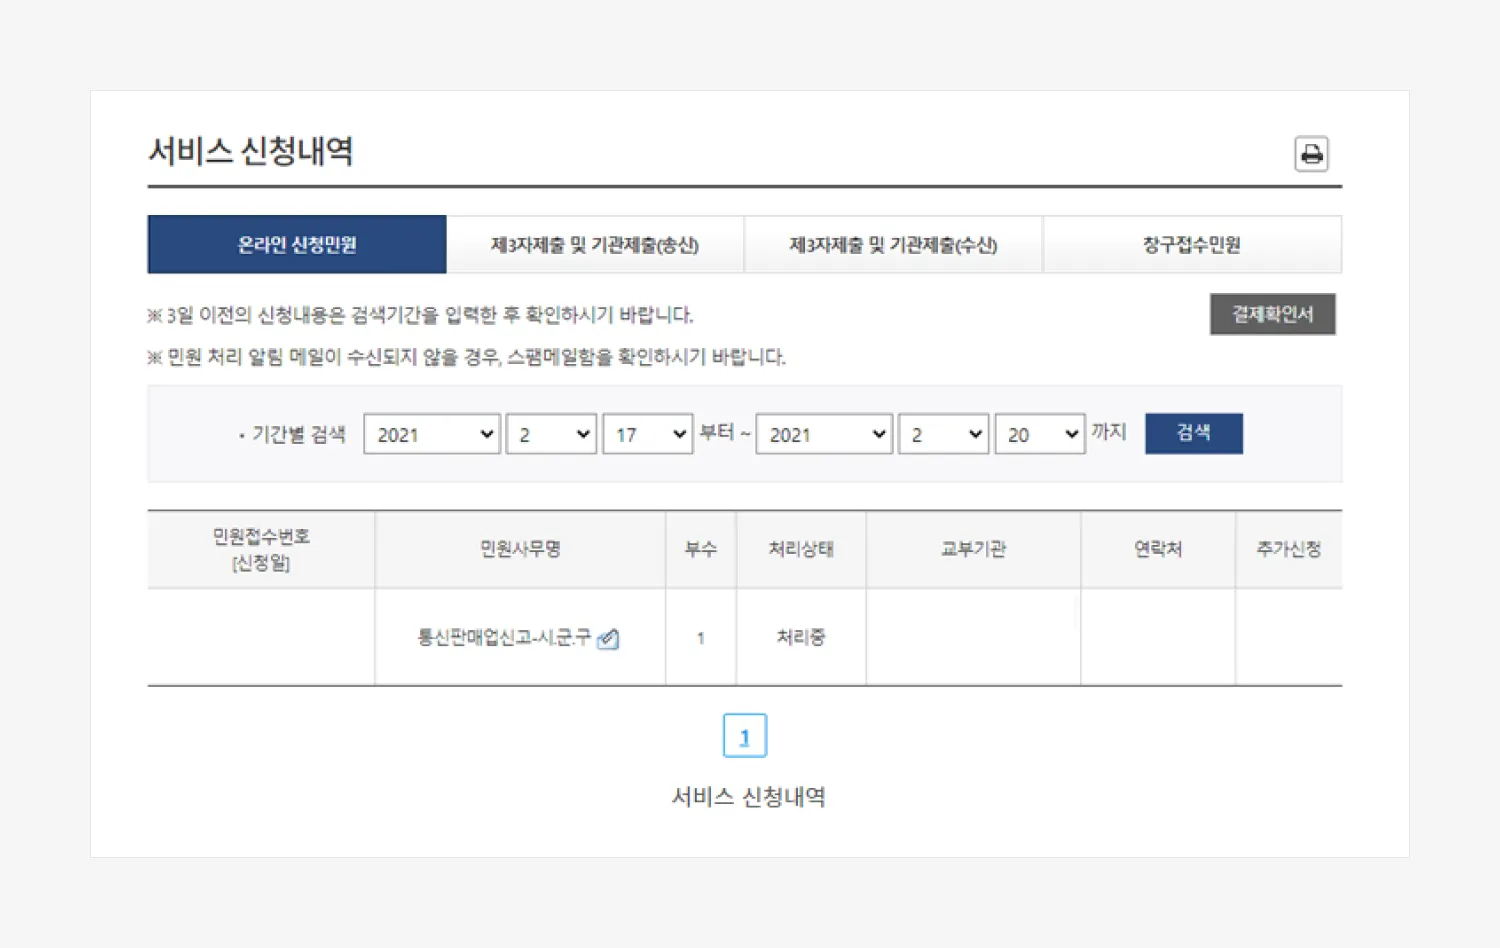Switch to 제3자제출 및 기관제출(수신) tab
The image size is (1500, 948).
[893, 244]
